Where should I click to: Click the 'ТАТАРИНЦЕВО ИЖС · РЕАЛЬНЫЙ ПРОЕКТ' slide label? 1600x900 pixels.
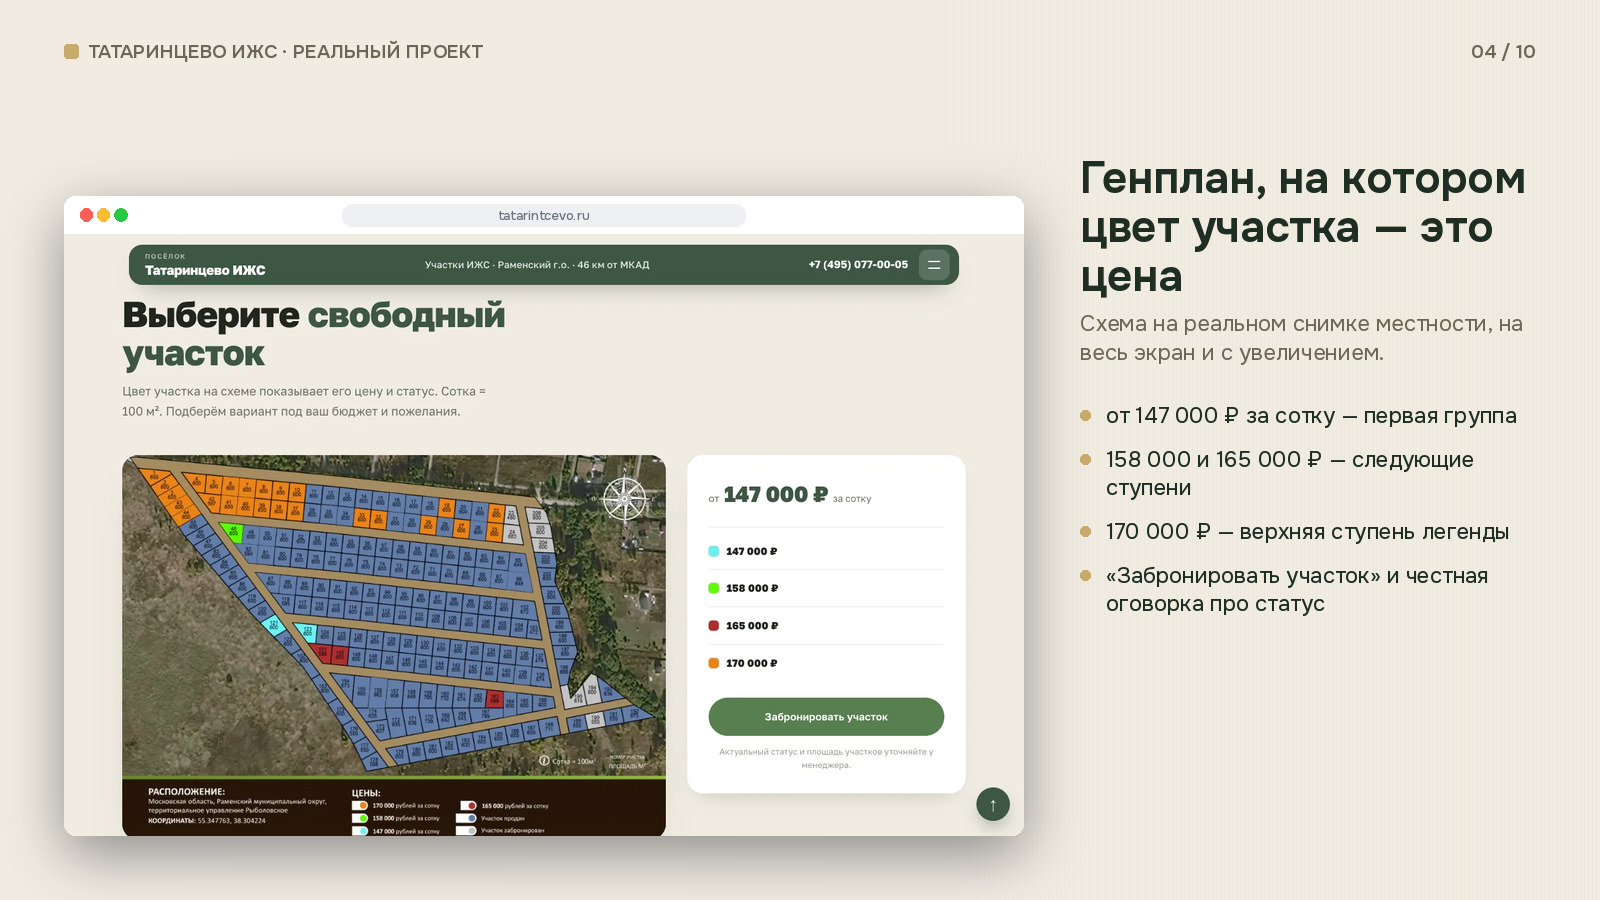point(286,52)
